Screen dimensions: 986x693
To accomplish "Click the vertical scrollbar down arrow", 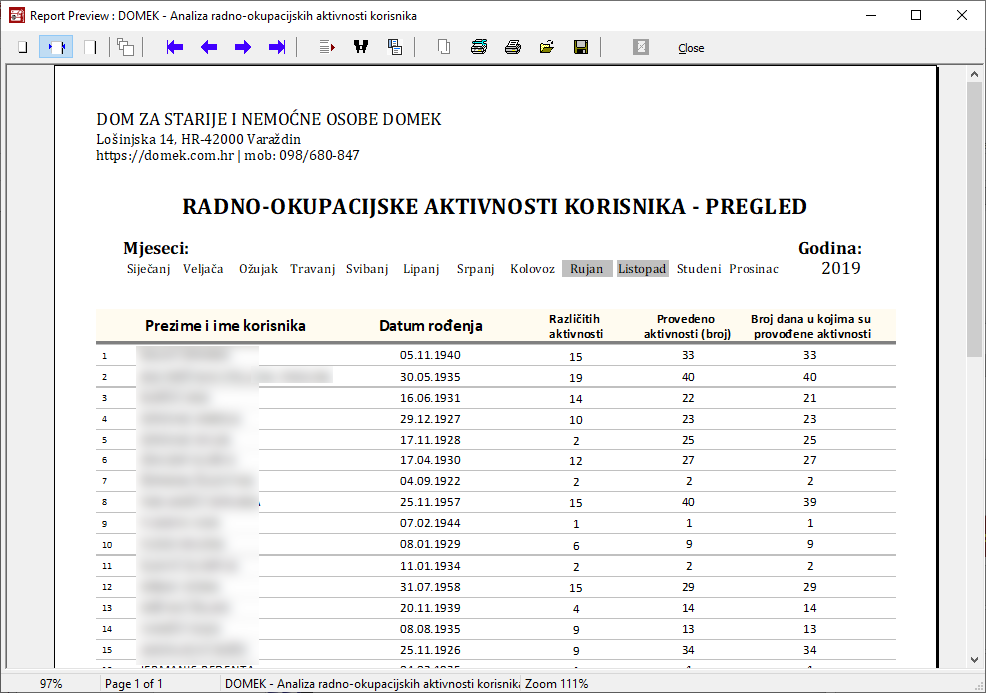I will pyautogui.click(x=974, y=658).
